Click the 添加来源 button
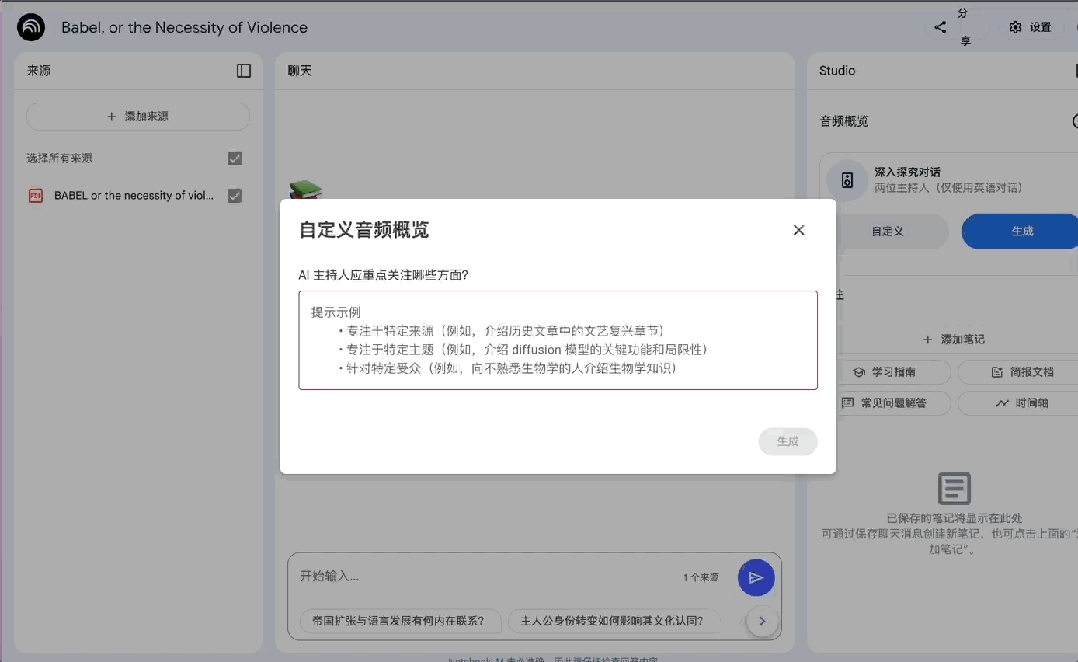 138,116
